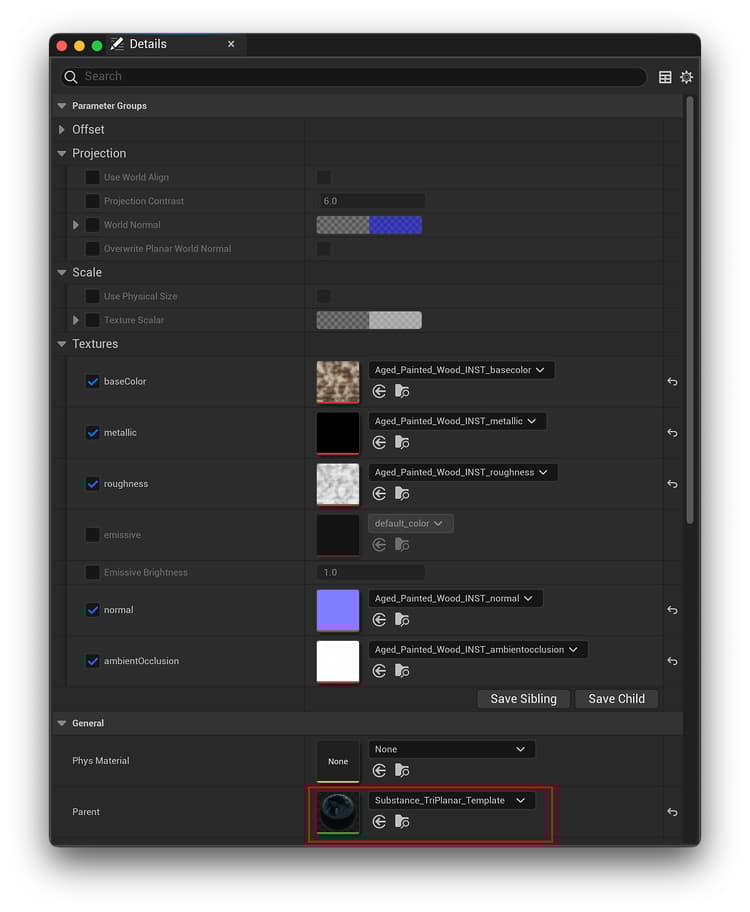Use selected asset for Phys Material
The height and width of the screenshot is (912, 750).
(x=379, y=771)
